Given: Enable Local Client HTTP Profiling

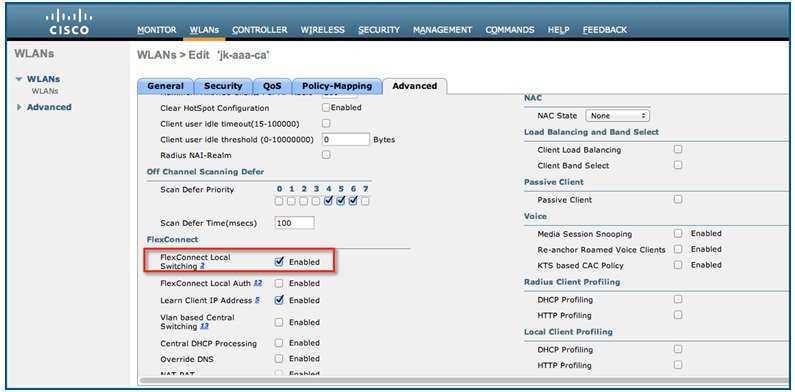Looking at the screenshot, I should (678, 365).
